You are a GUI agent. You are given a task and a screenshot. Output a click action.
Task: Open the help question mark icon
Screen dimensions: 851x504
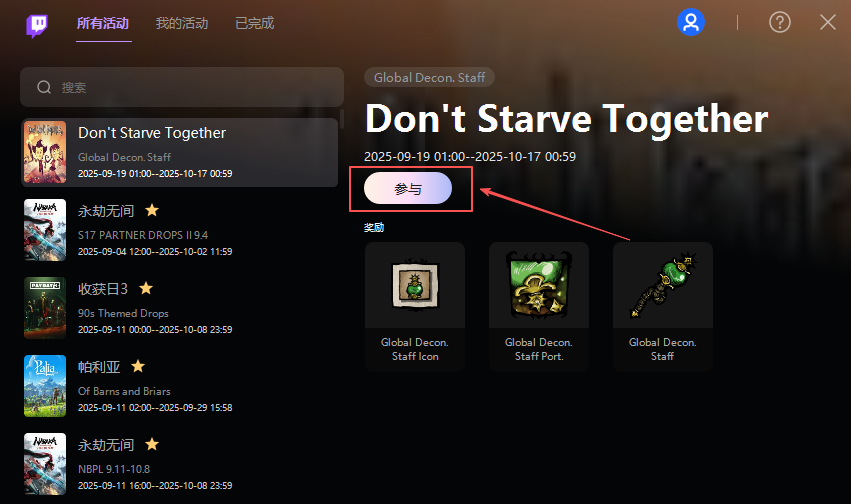point(779,22)
